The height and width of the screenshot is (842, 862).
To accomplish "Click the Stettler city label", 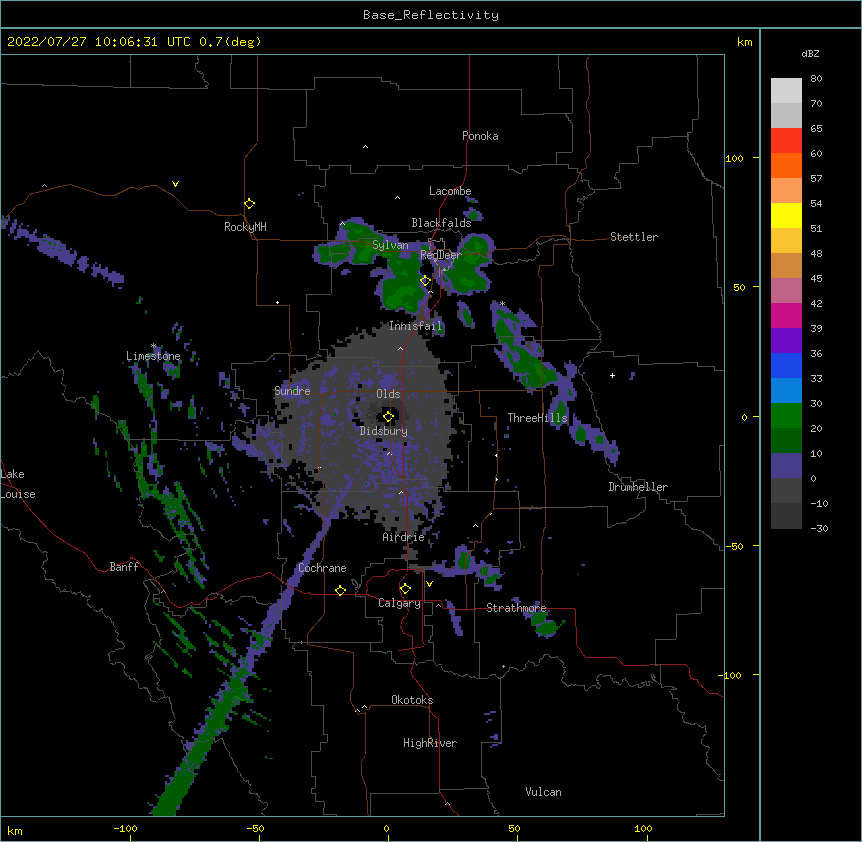I will pyautogui.click(x=634, y=237).
